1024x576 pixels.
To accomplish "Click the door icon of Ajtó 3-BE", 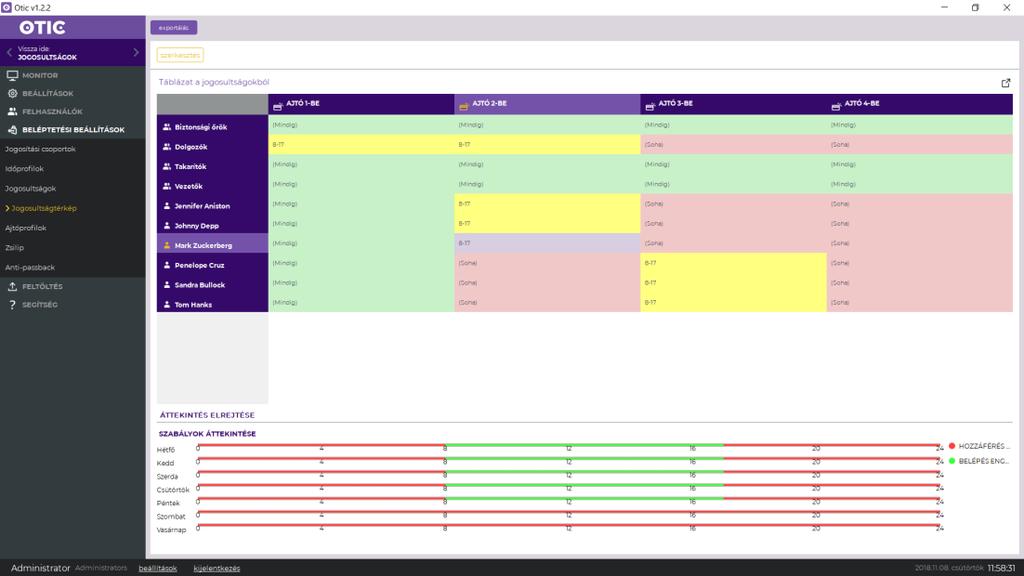I will coord(650,104).
